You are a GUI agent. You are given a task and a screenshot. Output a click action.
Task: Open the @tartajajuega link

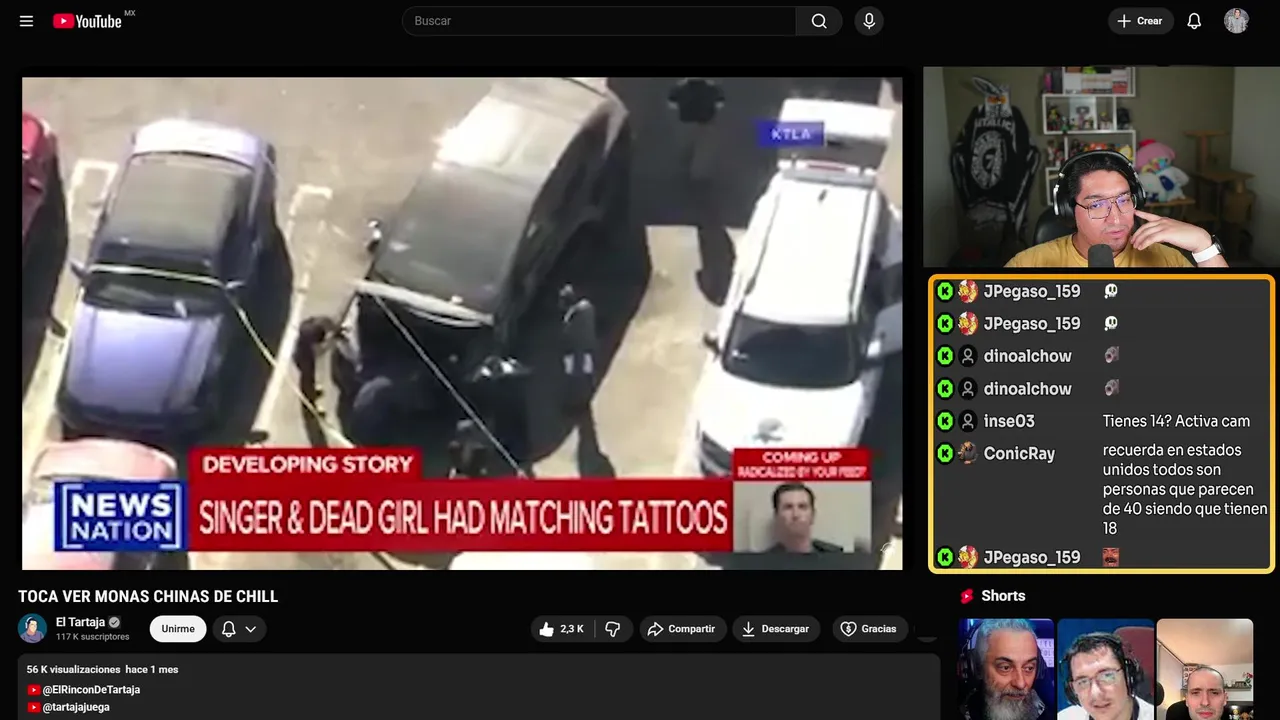pos(76,707)
